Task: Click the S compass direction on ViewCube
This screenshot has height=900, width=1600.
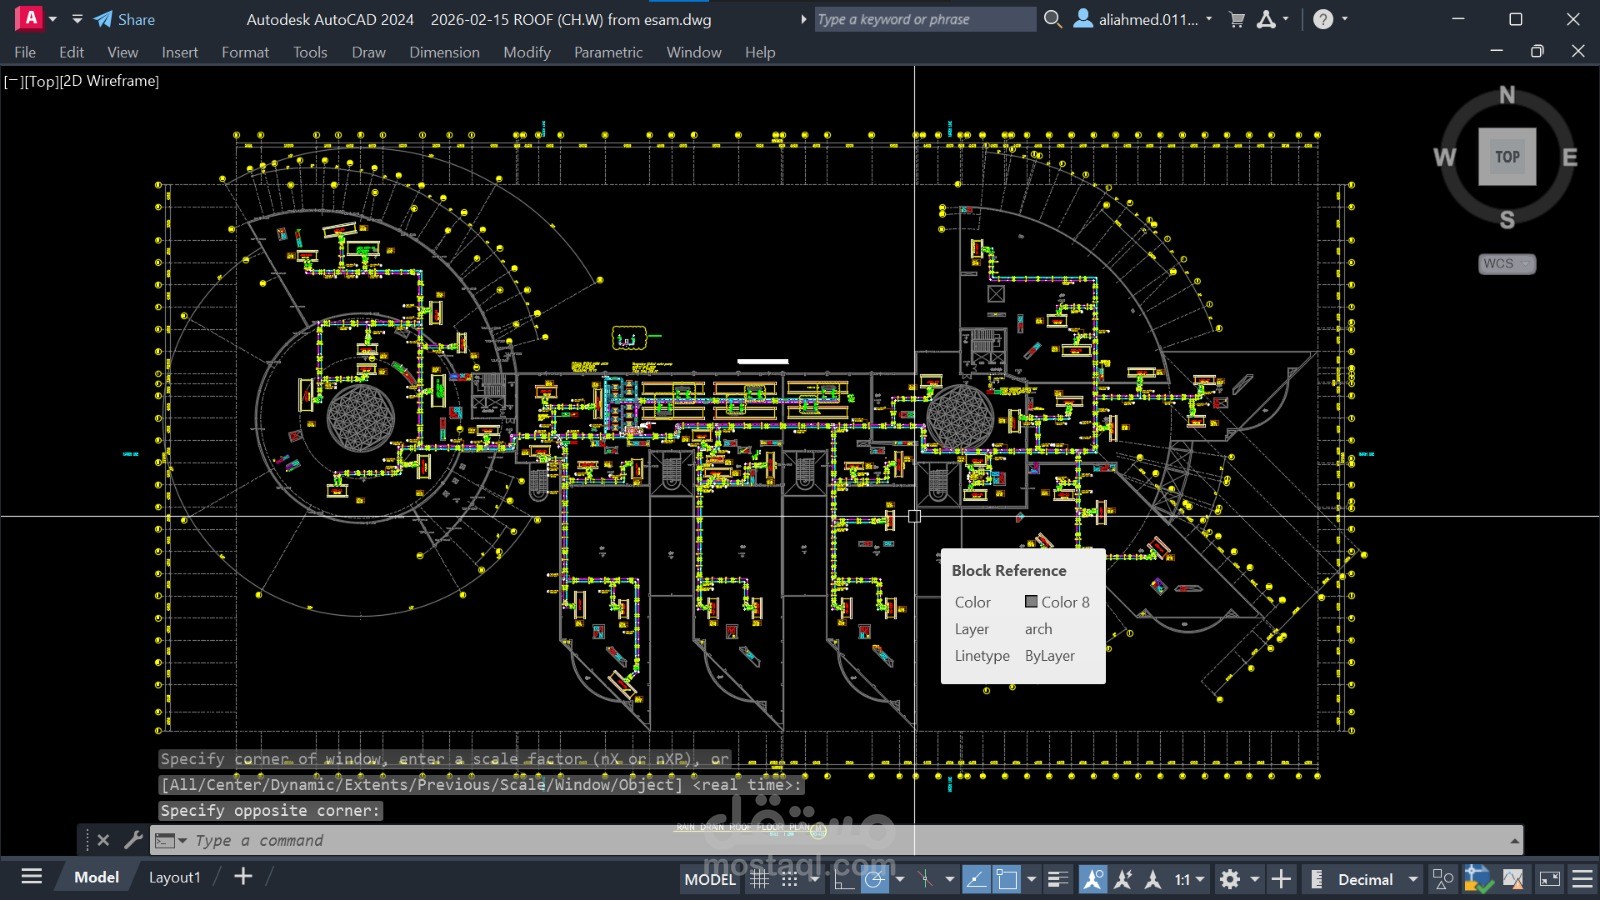Action: pyautogui.click(x=1507, y=220)
